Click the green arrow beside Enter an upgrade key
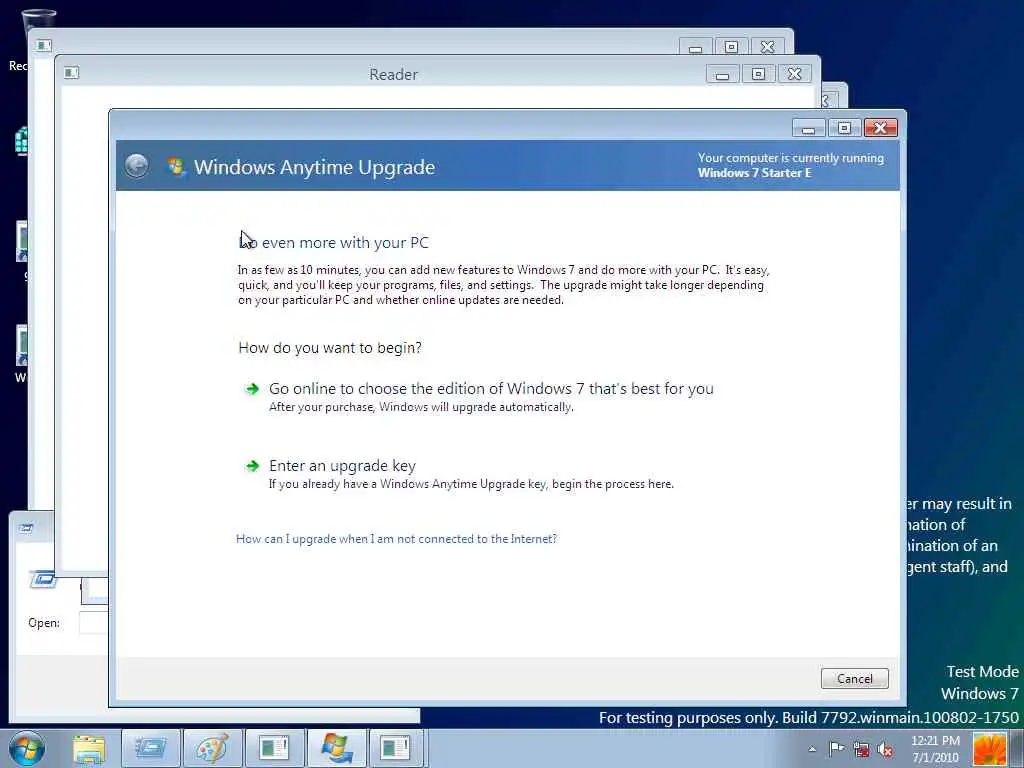 [x=251, y=466]
